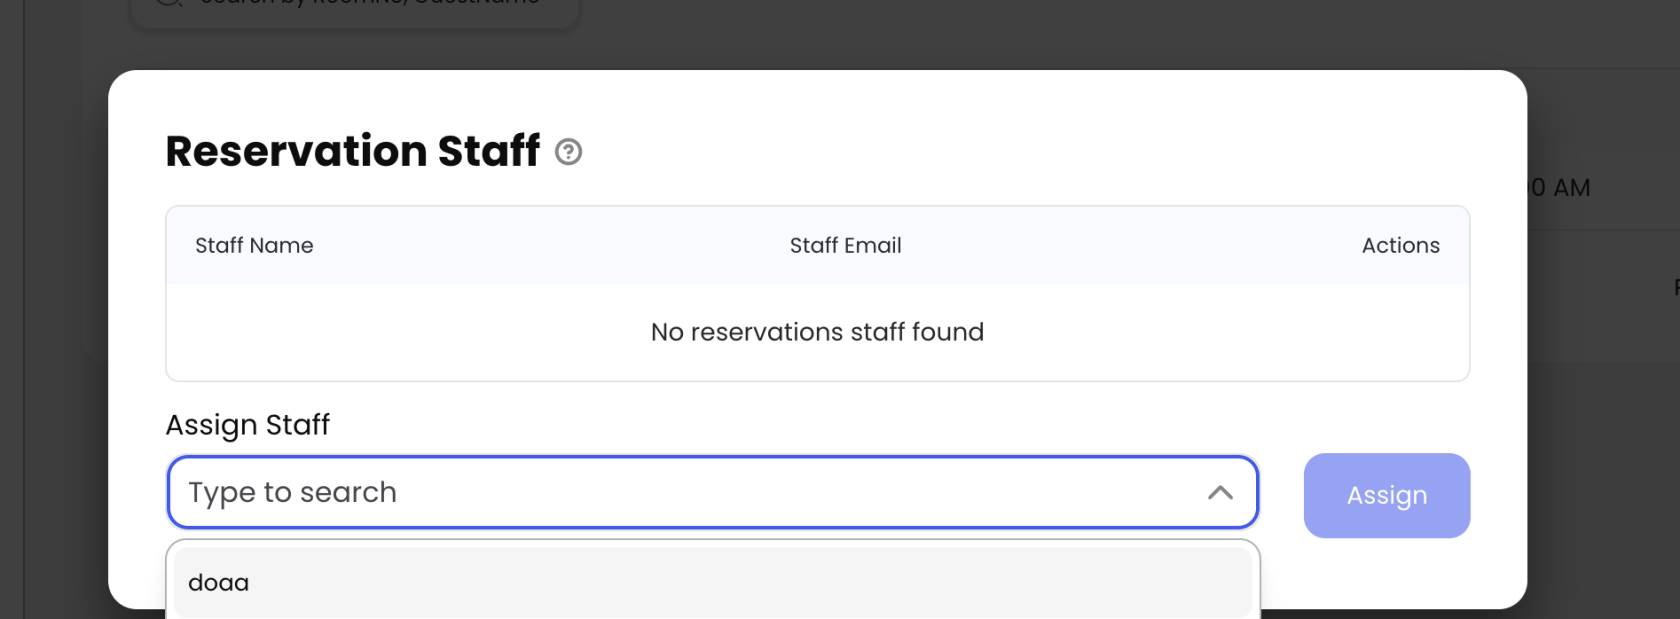Focus the Type to search field
The width and height of the screenshot is (1680, 619).
(680, 492)
